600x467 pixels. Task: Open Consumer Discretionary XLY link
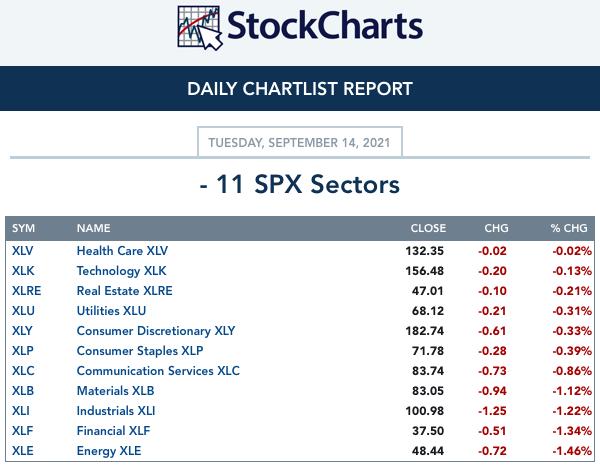[x=156, y=331]
